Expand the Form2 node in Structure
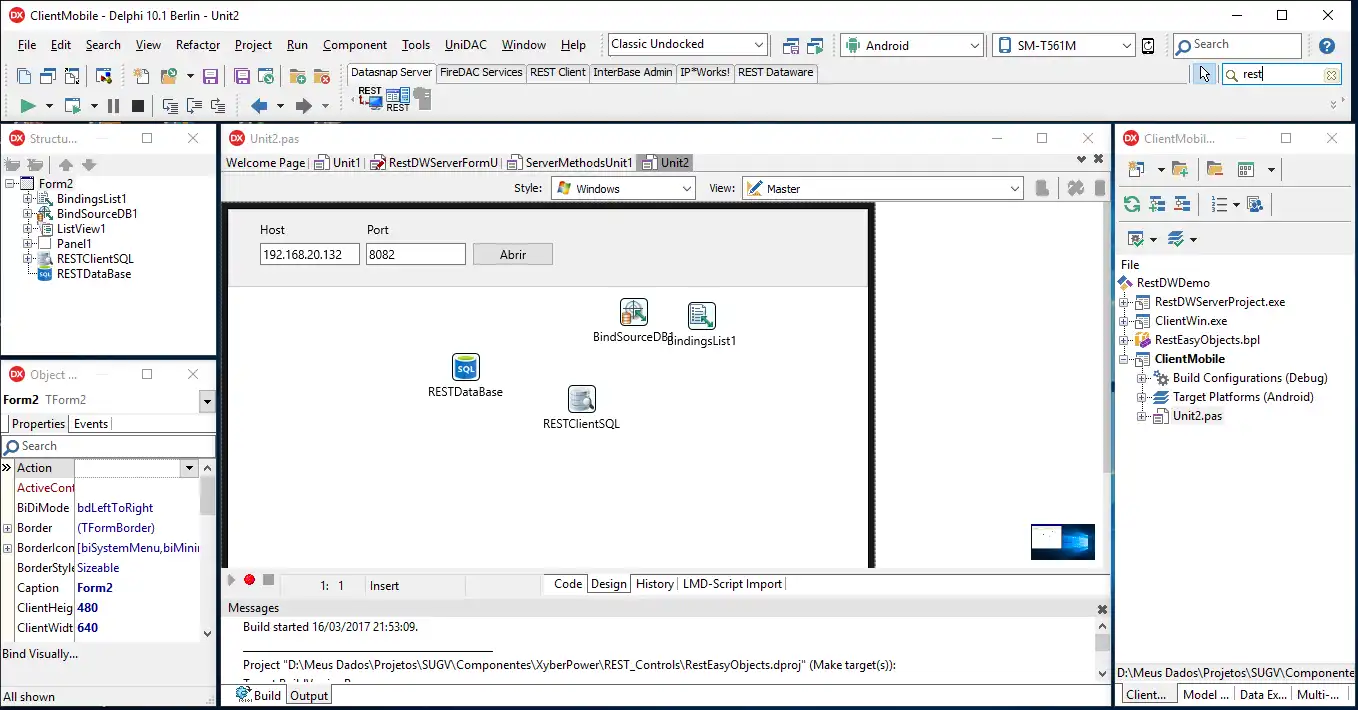 (x=11, y=184)
